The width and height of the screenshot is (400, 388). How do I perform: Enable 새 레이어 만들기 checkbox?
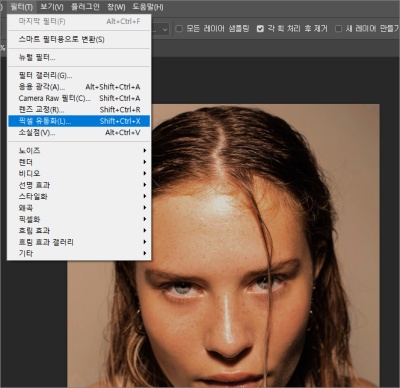(338, 29)
